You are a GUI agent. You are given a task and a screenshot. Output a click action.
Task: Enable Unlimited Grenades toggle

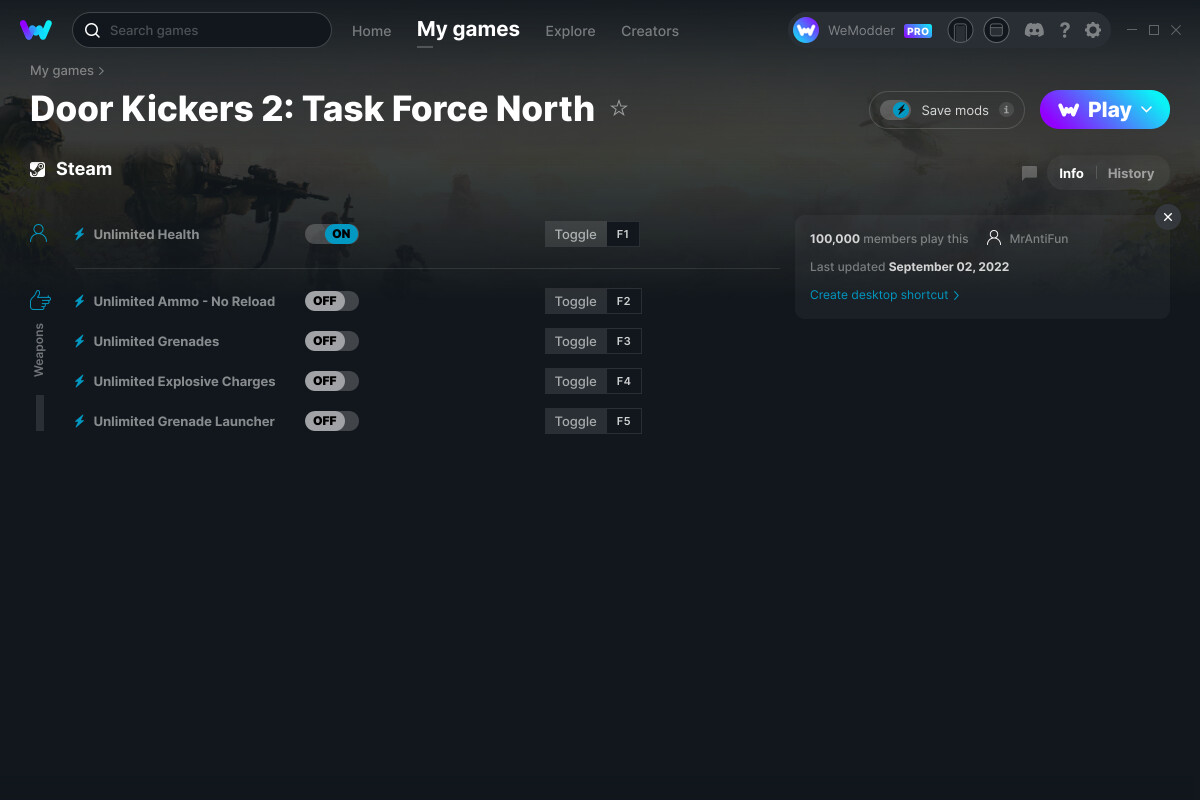pos(332,341)
